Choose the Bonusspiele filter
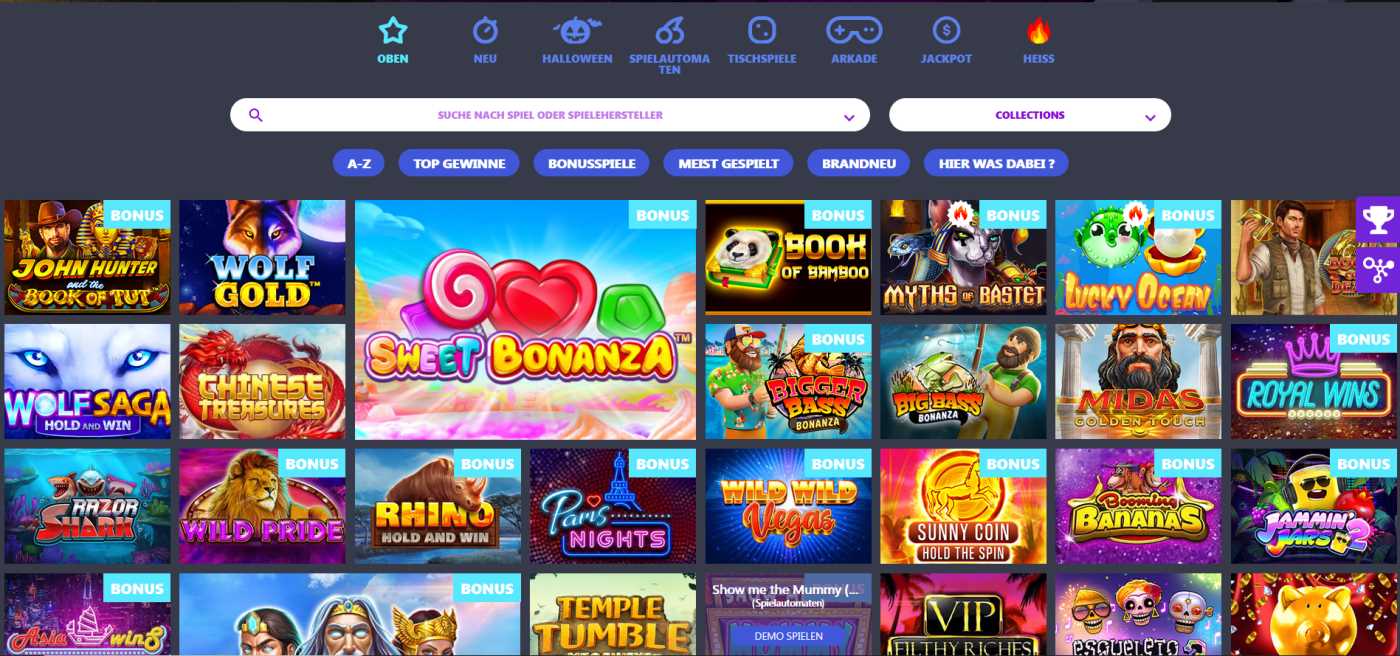1400x656 pixels. 591,163
